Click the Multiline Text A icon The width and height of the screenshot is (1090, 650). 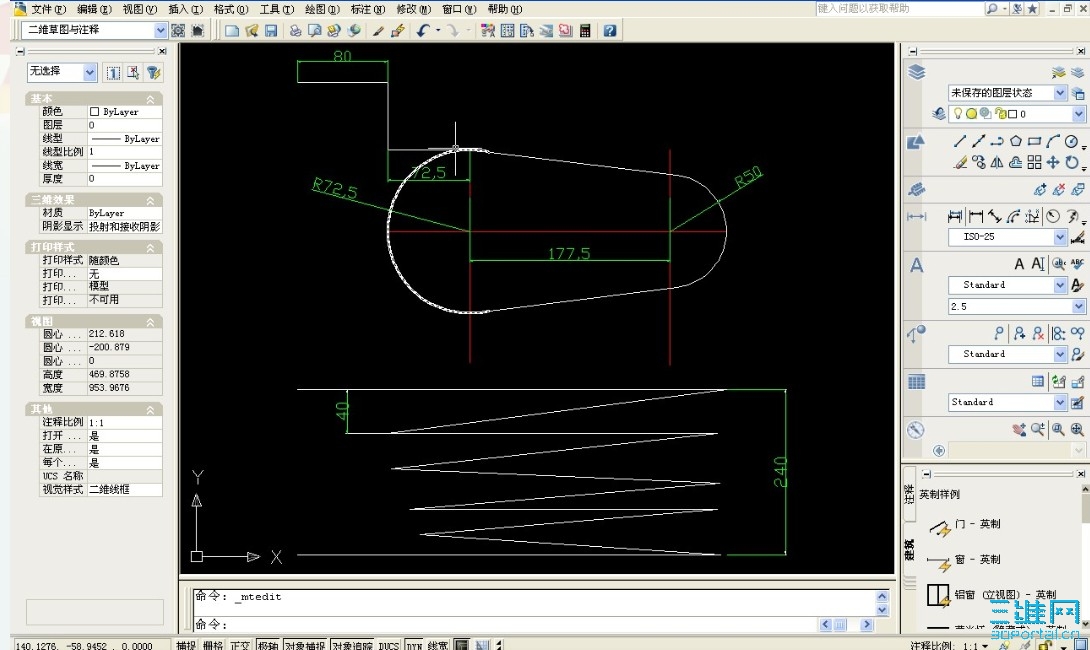(x=1019, y=263)
